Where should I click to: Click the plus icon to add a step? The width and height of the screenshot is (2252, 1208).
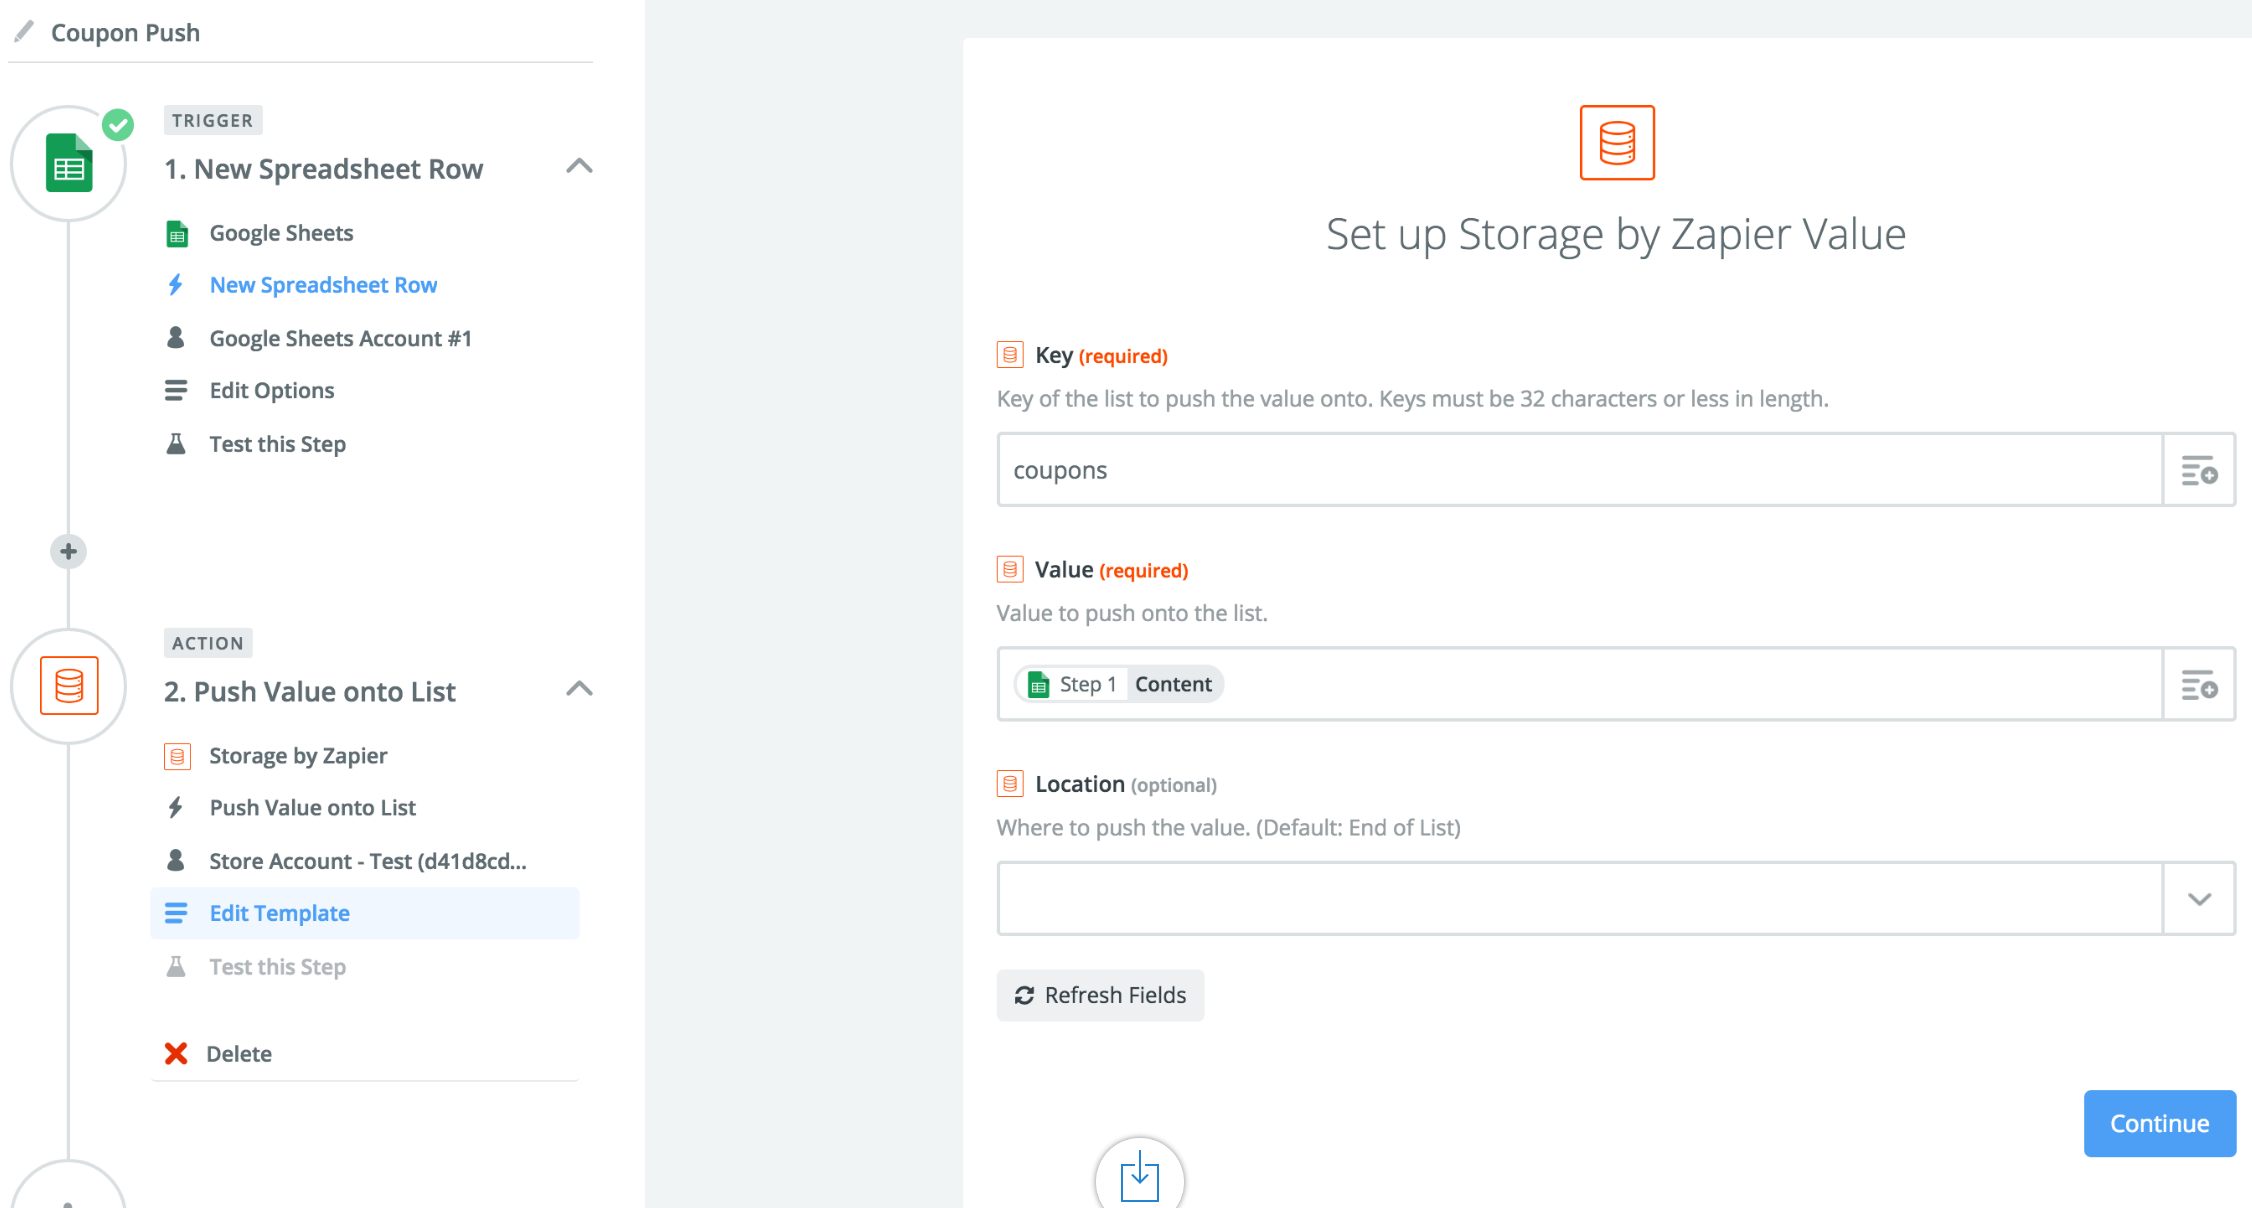pyautogui.click(x=68, y=551)
